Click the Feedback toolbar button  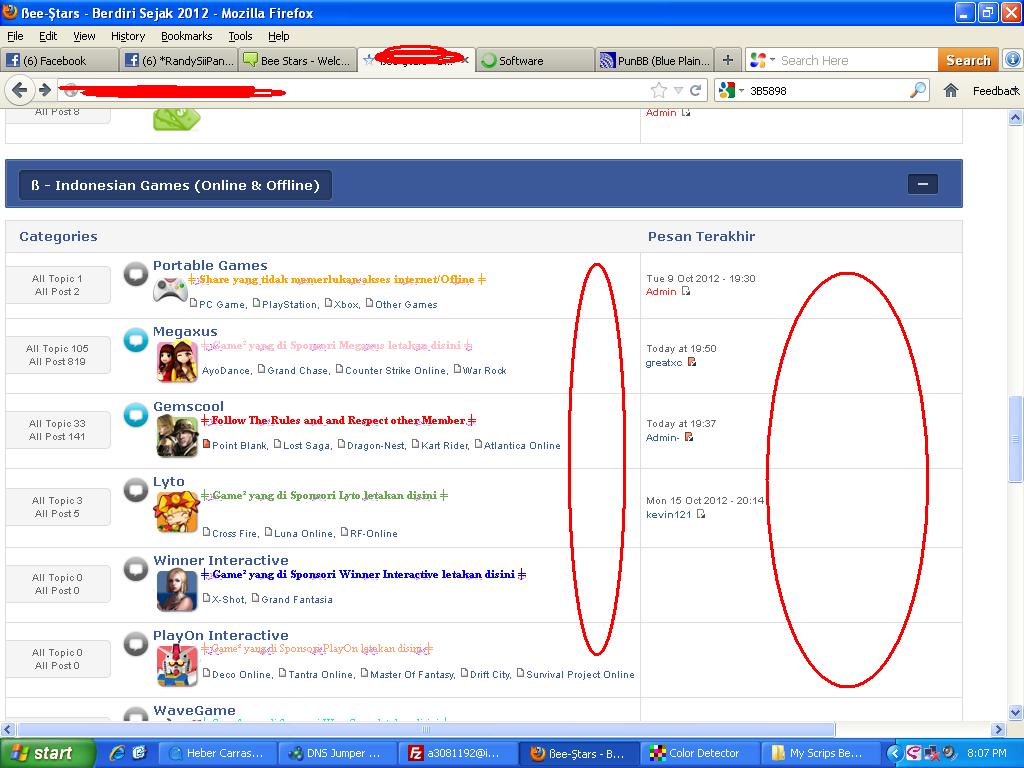click(995, 91)
